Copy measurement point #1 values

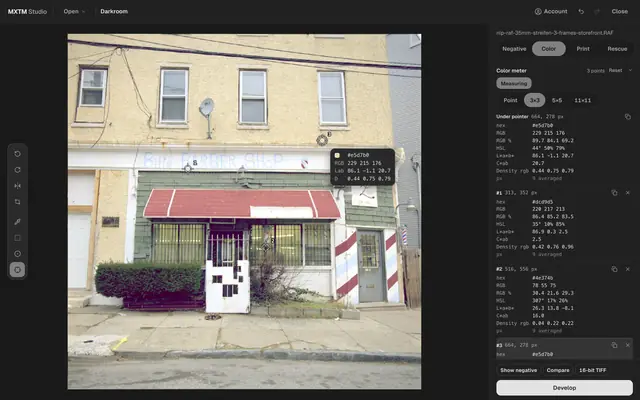(x=614, y=193)
